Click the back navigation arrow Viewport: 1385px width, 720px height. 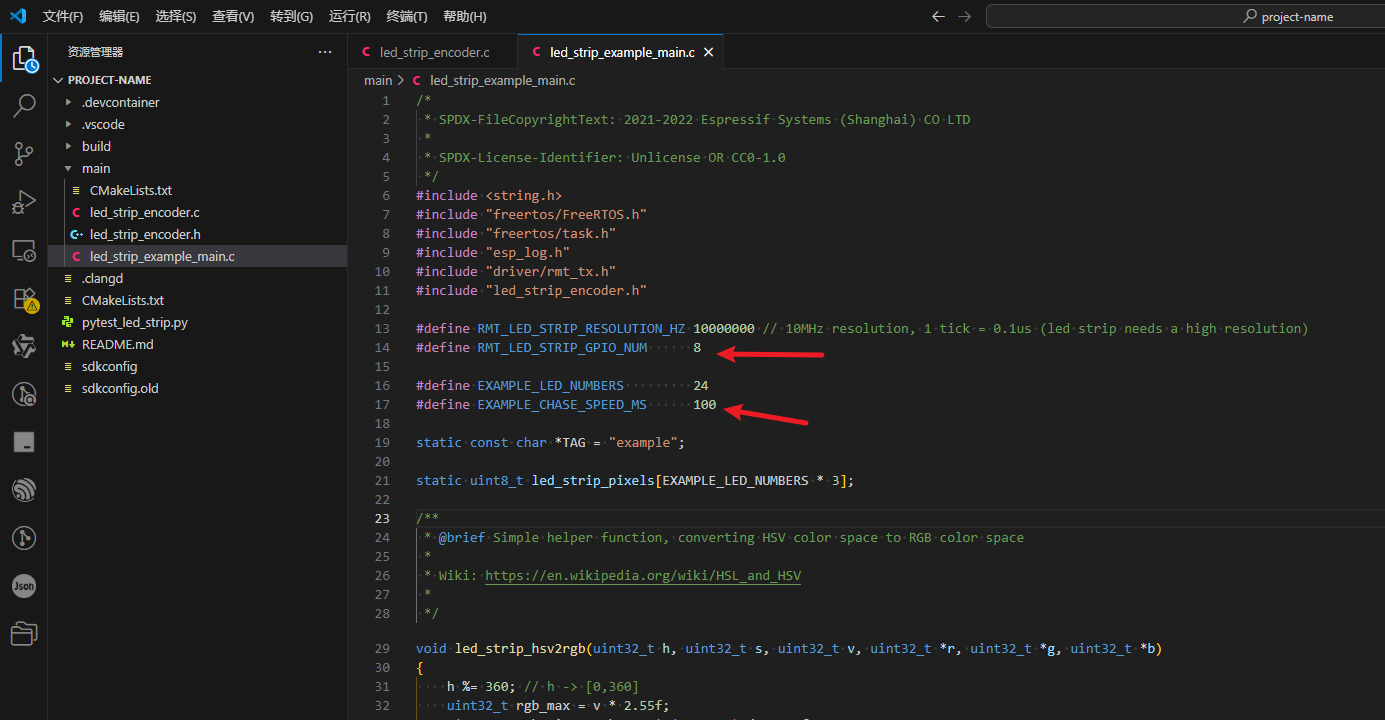coord(937,16)
